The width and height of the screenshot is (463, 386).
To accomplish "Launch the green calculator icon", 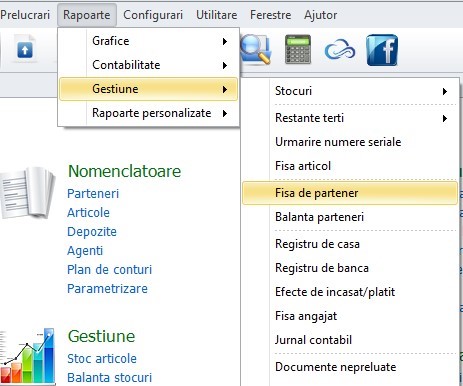I will (x=298, y=49).
